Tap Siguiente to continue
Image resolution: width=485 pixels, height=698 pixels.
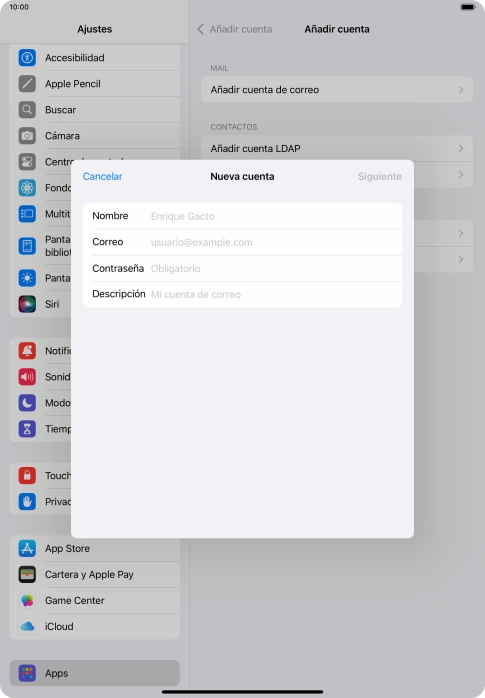[x=380, y=176]
